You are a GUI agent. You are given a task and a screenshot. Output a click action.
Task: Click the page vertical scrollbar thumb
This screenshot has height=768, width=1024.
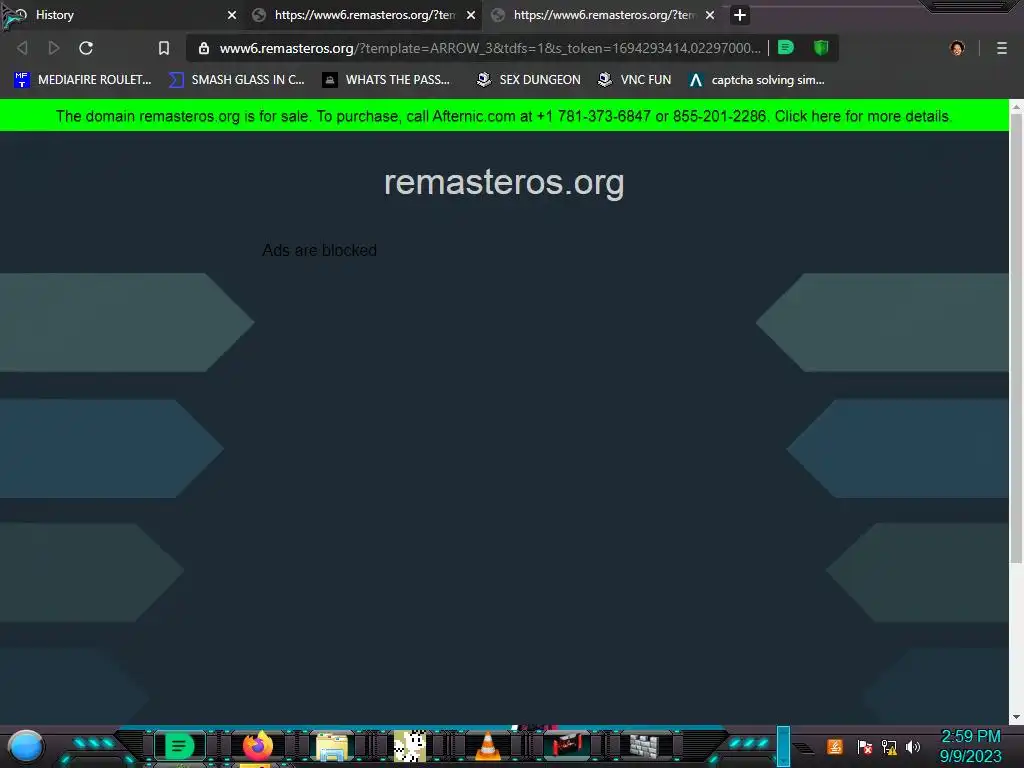coord(1016,338)
